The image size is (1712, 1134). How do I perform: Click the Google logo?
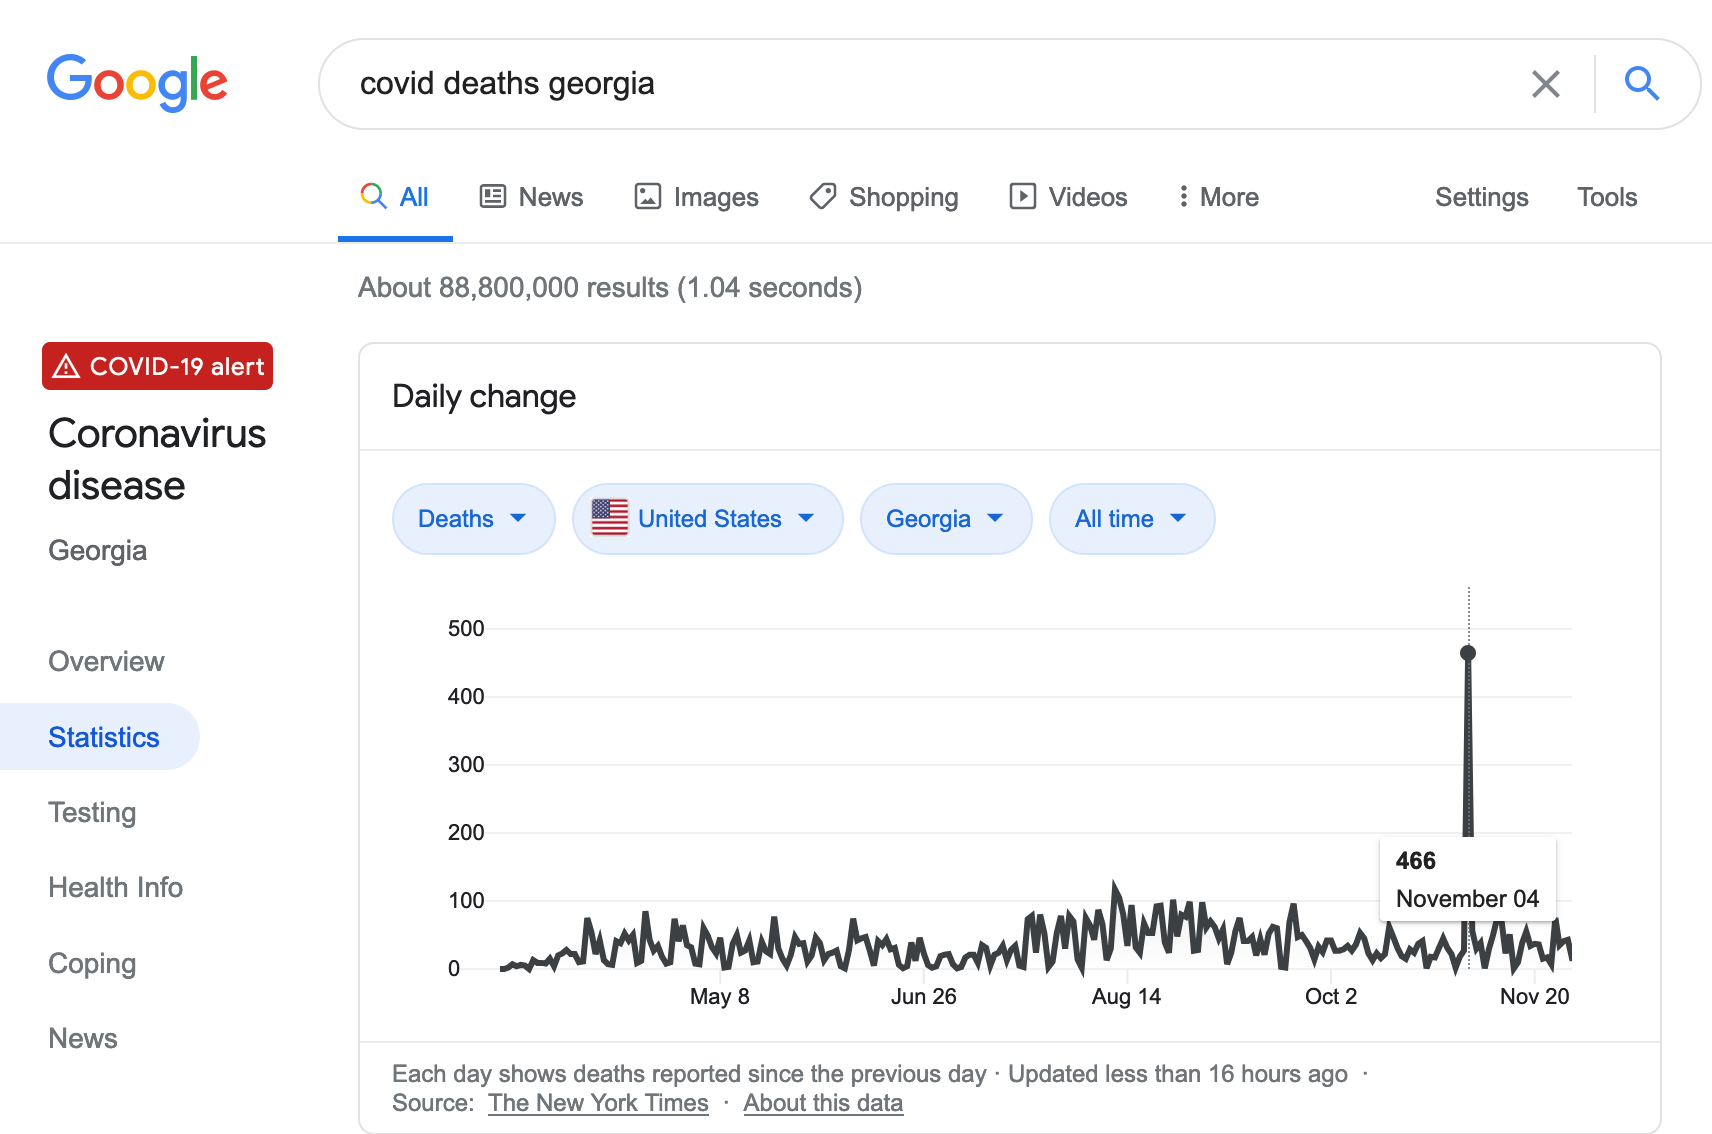tap(138, 82)
